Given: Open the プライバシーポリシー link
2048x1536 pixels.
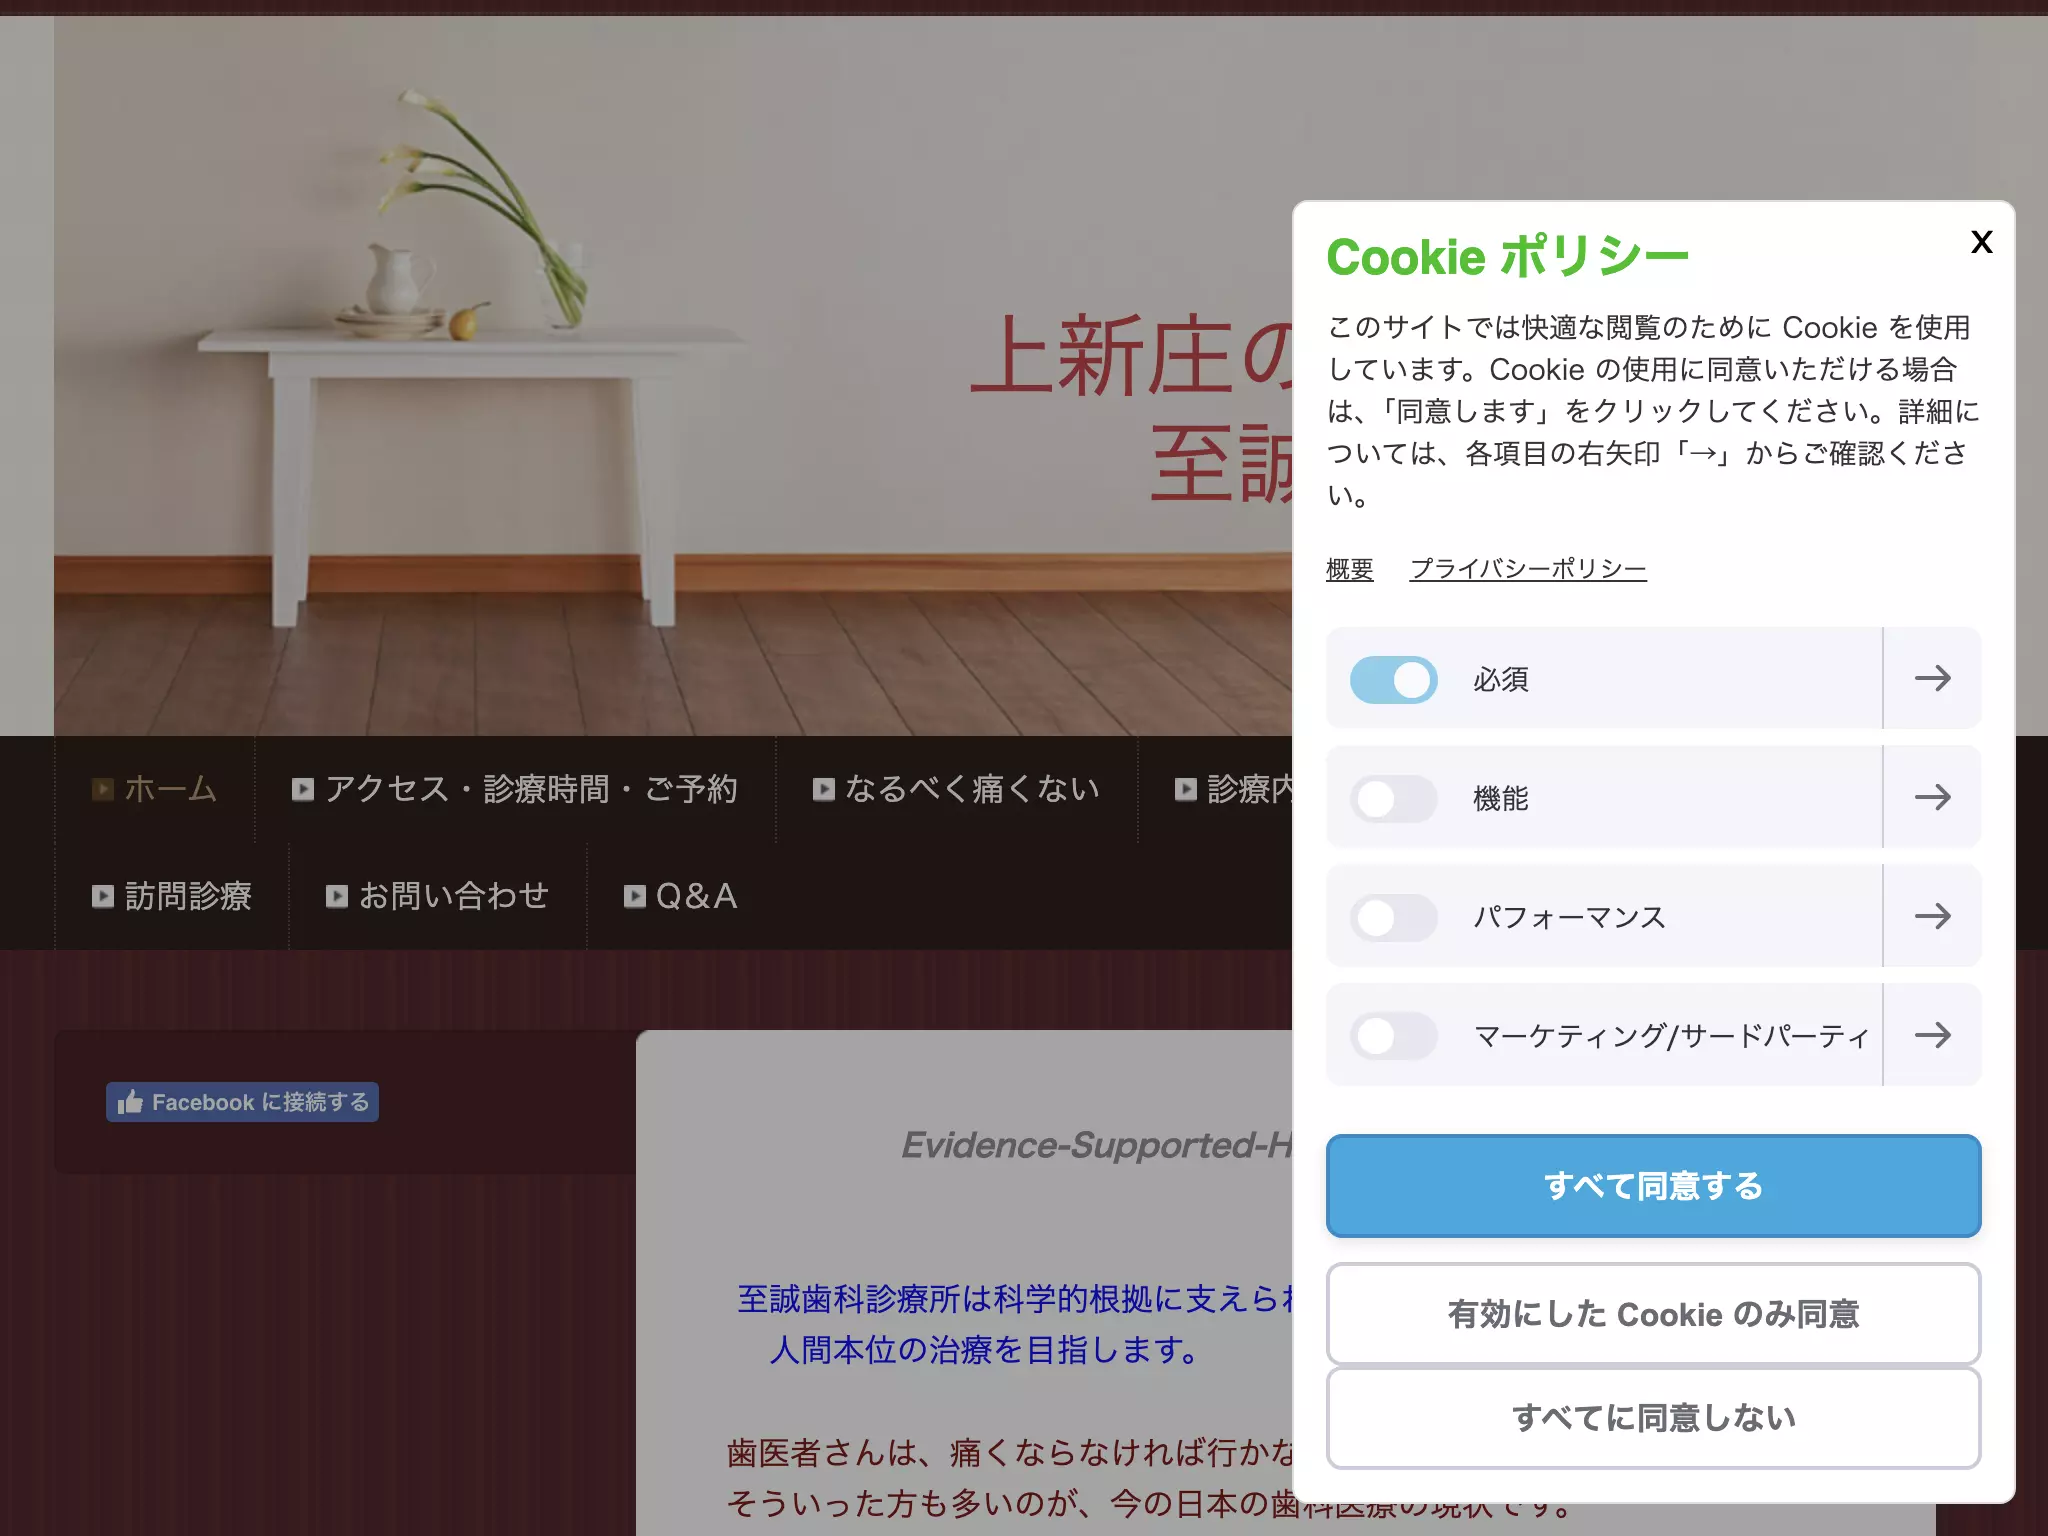Looking at the screenshot, I should (1528, 569).
